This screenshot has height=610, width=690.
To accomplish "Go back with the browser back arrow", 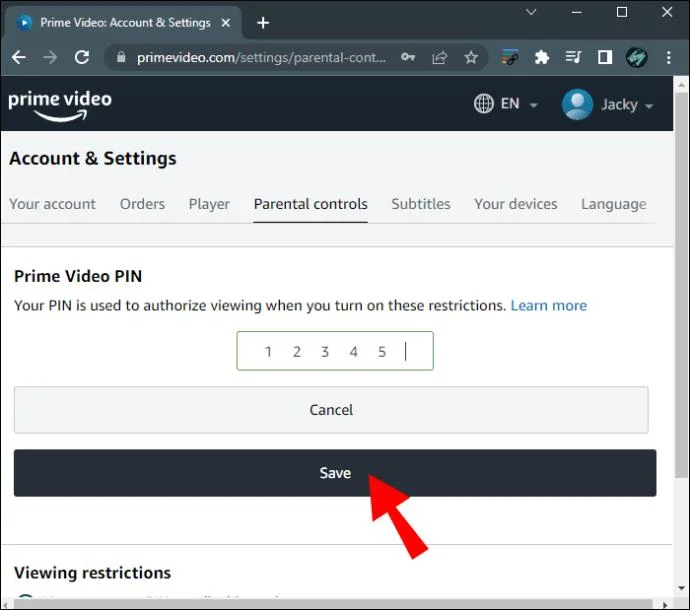I will click(19, 57).
